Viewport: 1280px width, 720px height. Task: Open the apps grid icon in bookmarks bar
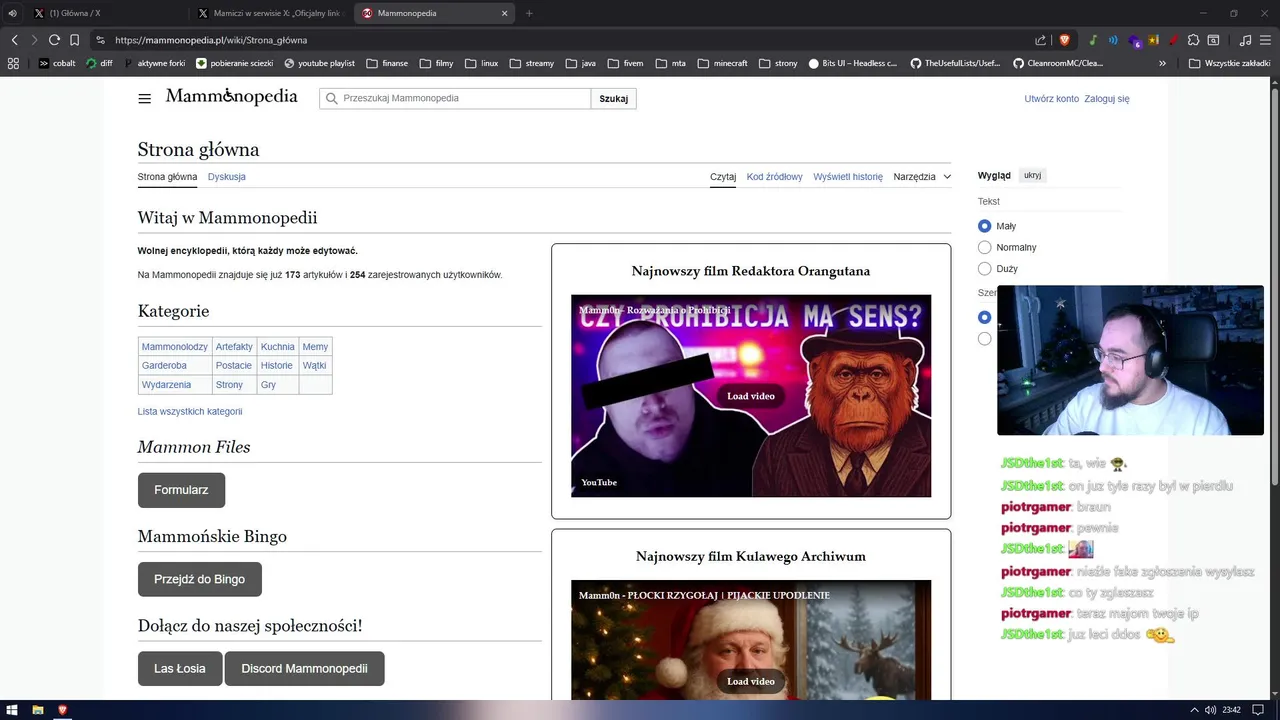(14, 63)
